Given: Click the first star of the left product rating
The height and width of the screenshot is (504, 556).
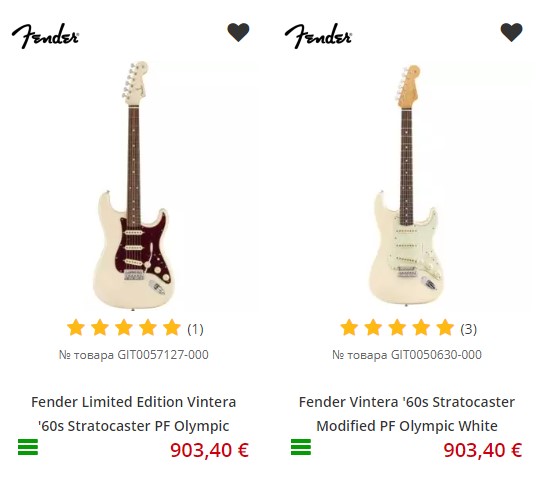Looking at the screenshot, I should 76,327.
